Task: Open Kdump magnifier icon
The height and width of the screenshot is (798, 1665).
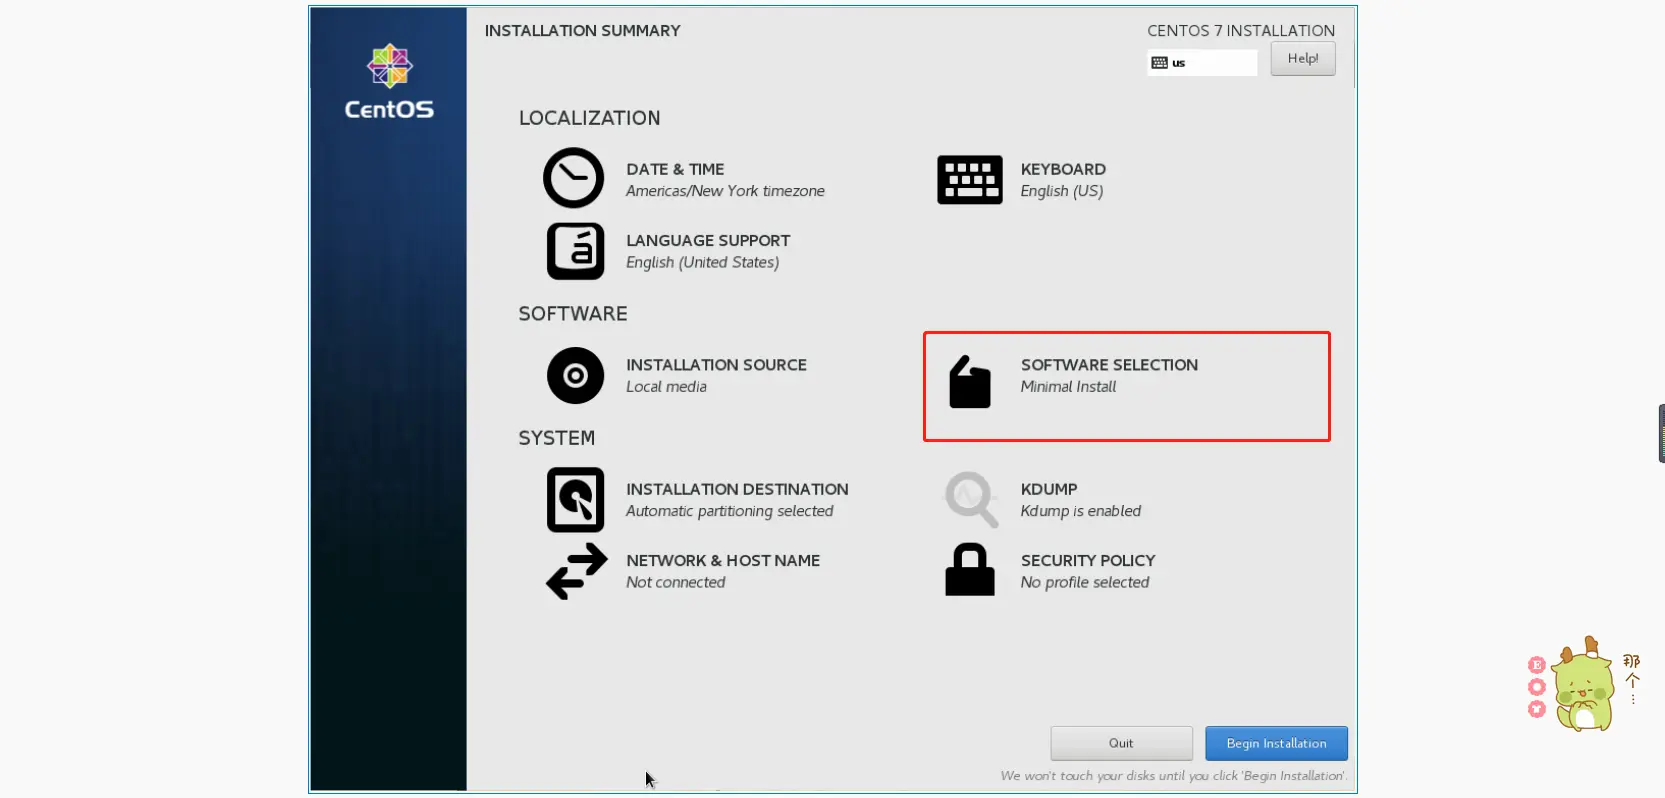Action: point(971,499)
